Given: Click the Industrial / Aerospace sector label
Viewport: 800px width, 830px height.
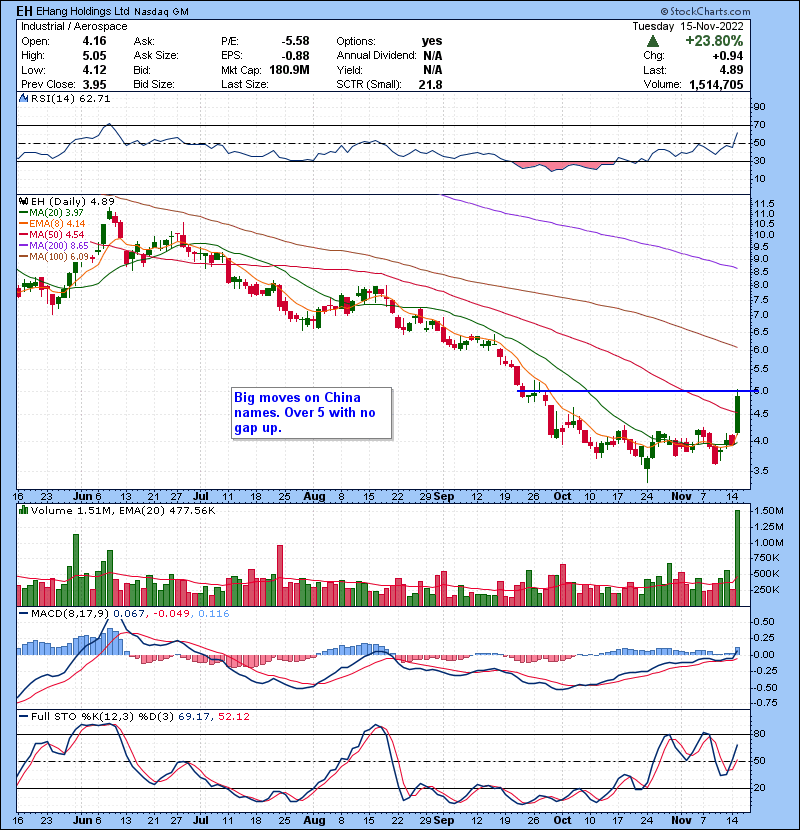Looking at the screenshot, I should click(74, 26).
